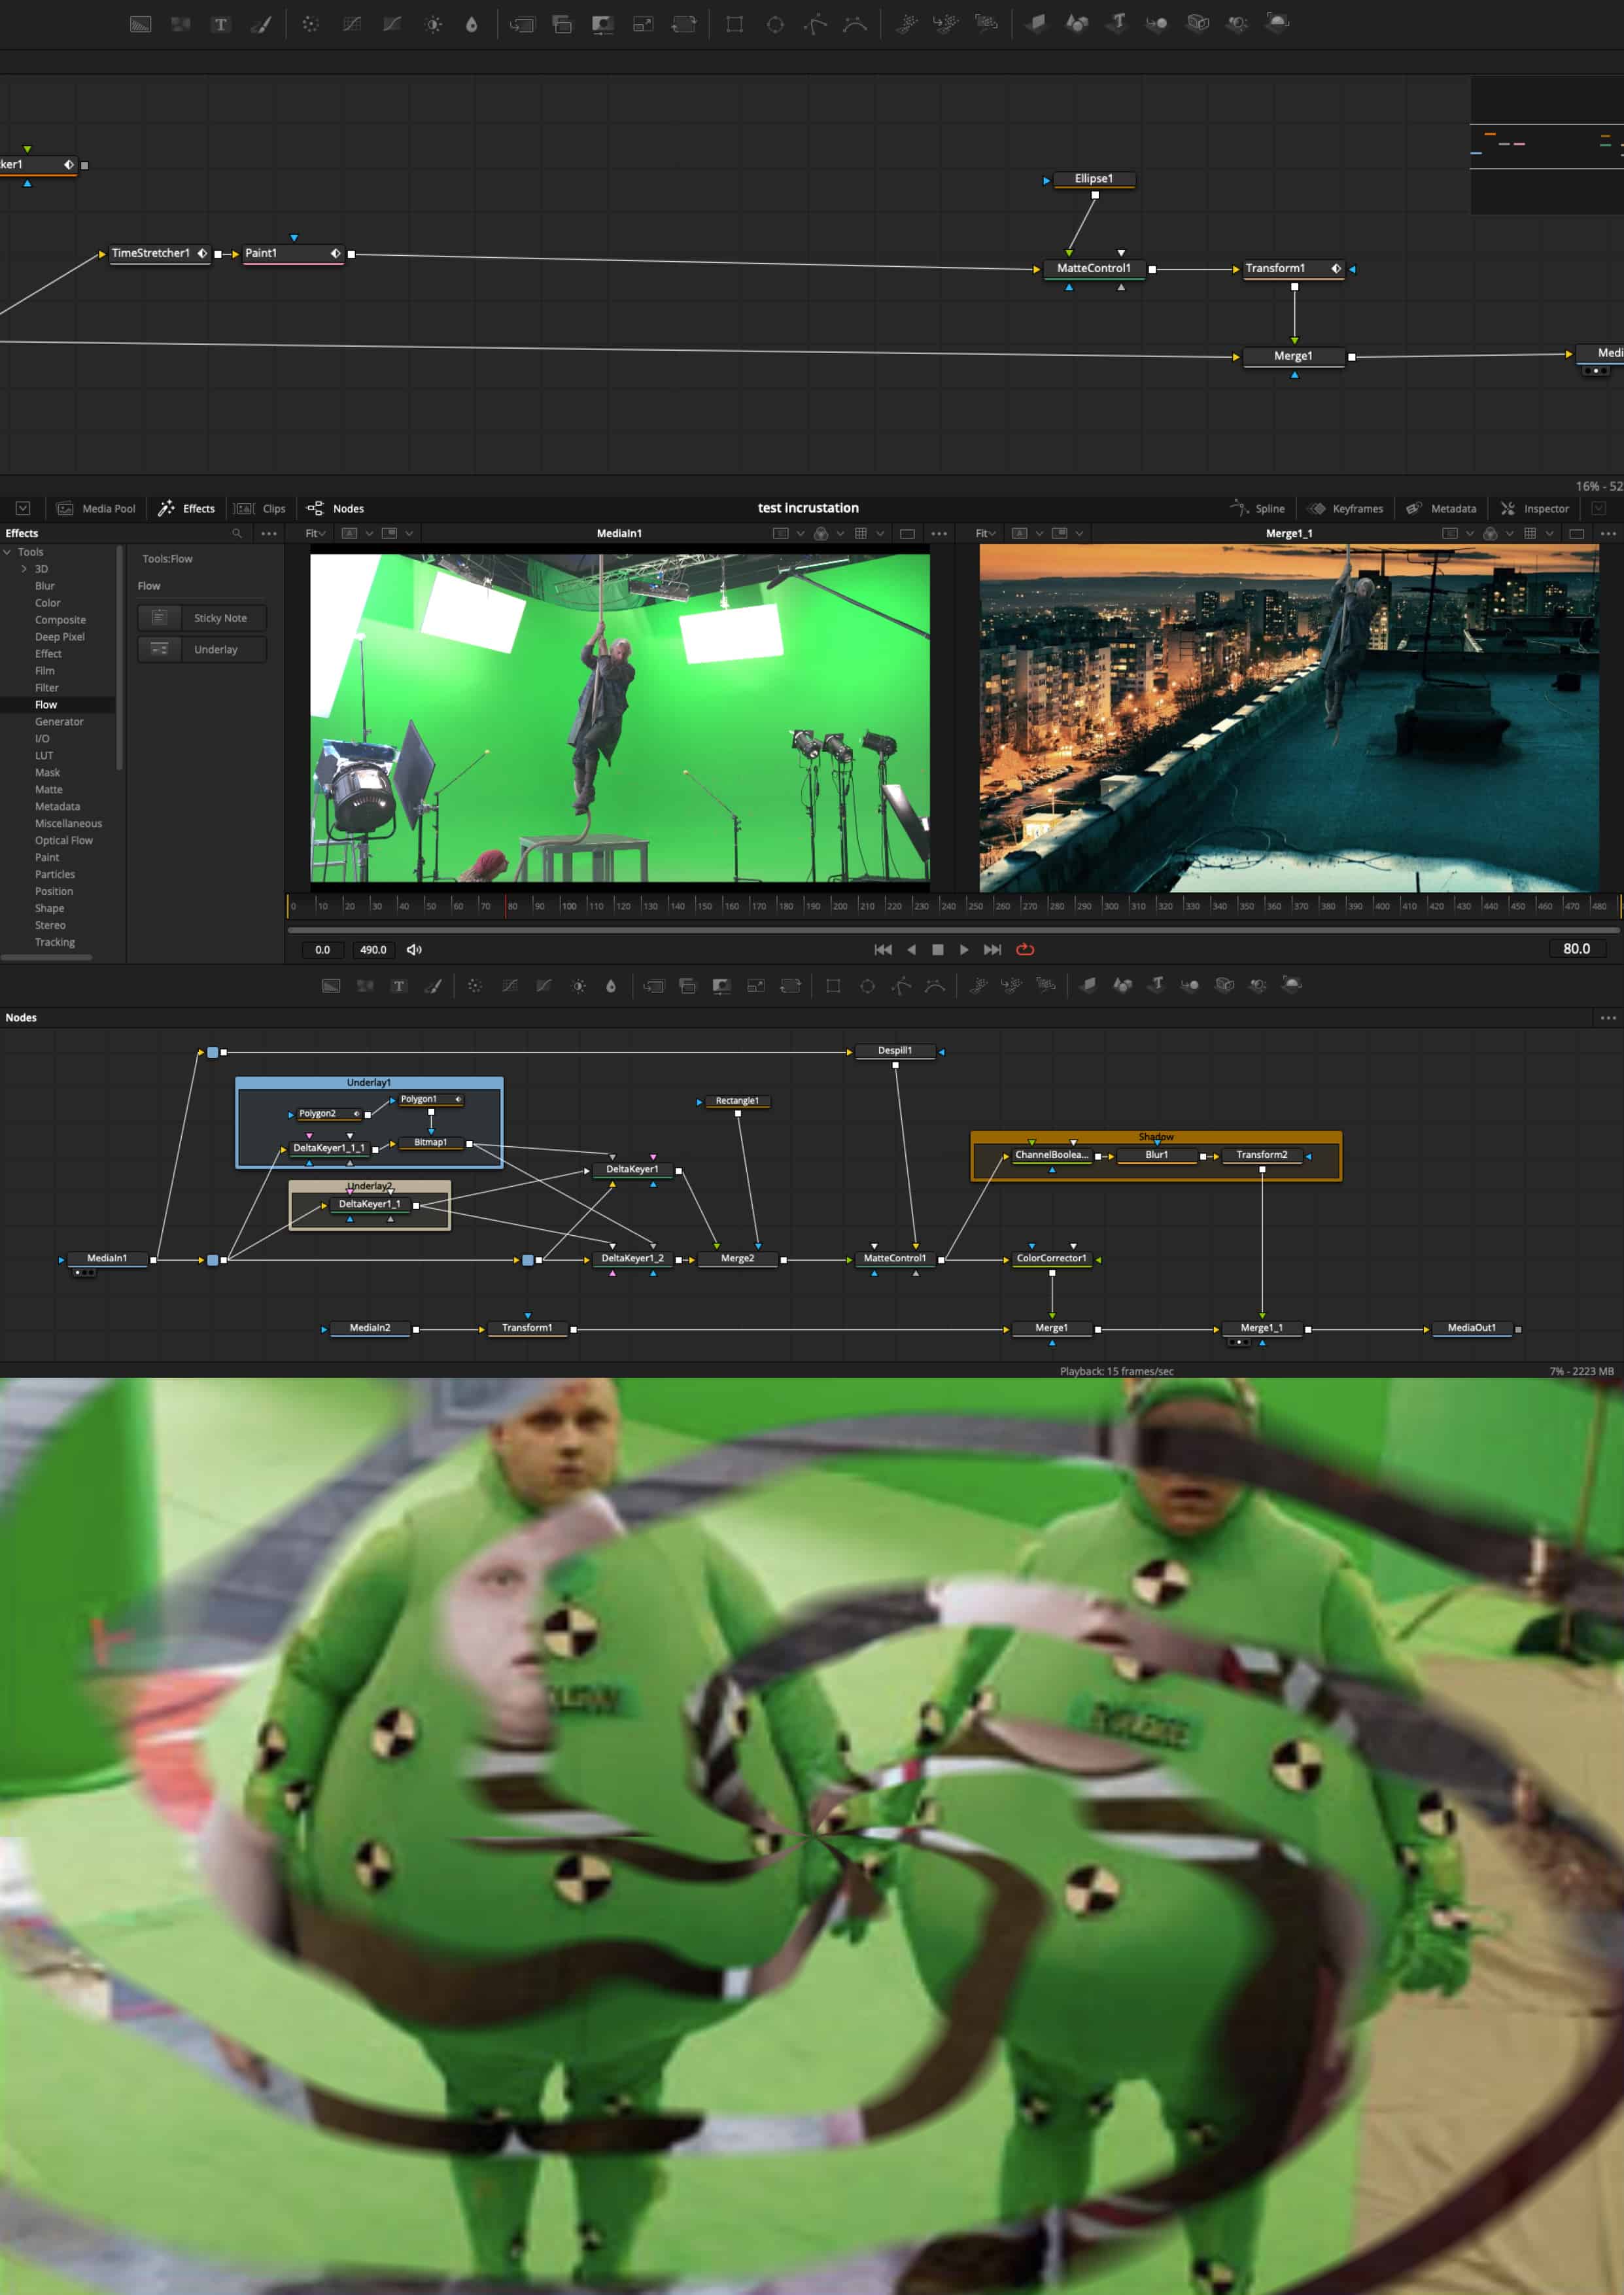This screenshot has height=2295, width=1624.
Task: Click the Blur droplet icon in the upper window toolbar
Action: tap(472, 24)
